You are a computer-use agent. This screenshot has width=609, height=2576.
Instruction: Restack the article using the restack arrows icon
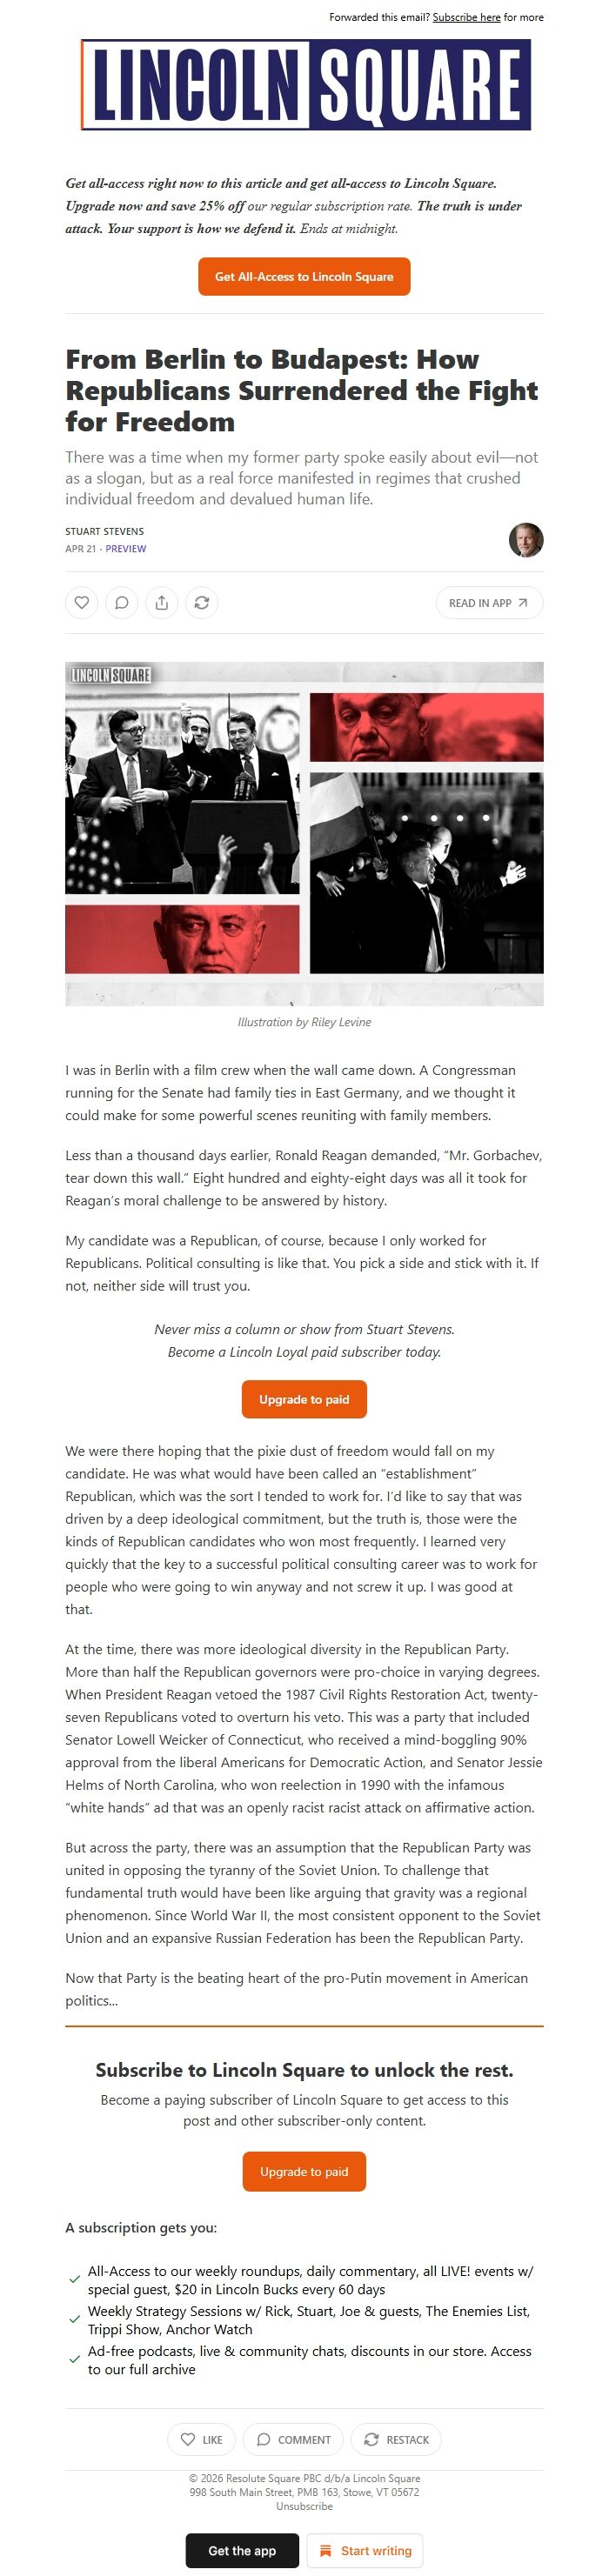click(x=202, y=602)
